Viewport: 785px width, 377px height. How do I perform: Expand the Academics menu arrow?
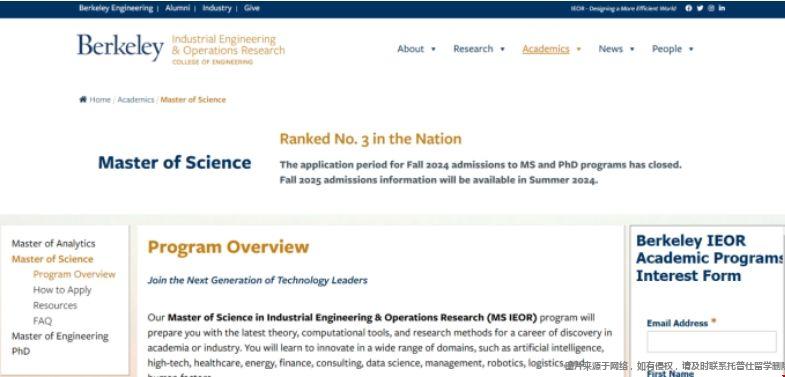click(579, 49)
